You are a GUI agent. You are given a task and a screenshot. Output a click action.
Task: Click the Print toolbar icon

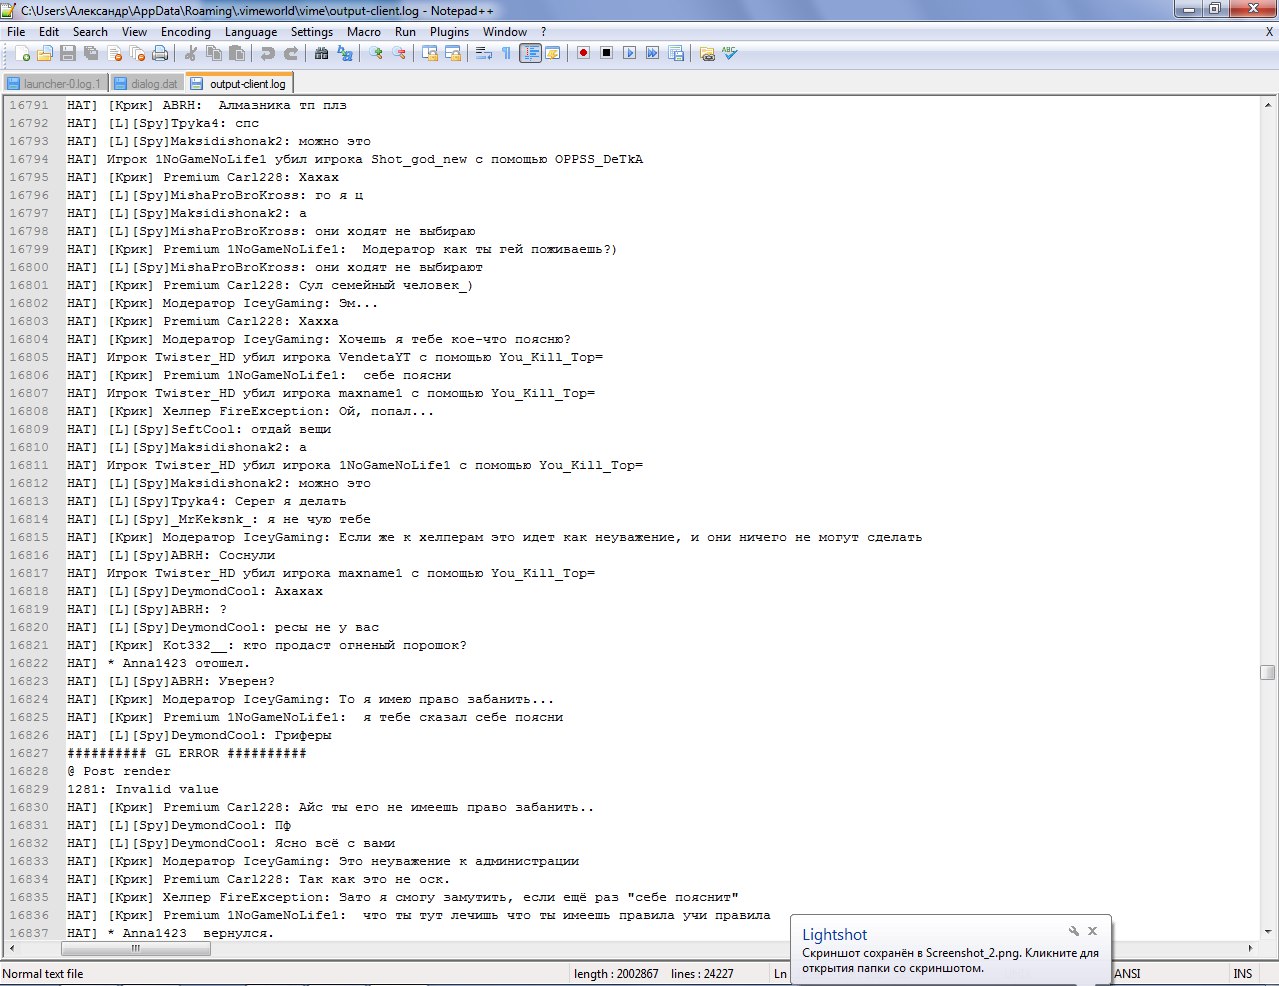click(x=160, y=54)
